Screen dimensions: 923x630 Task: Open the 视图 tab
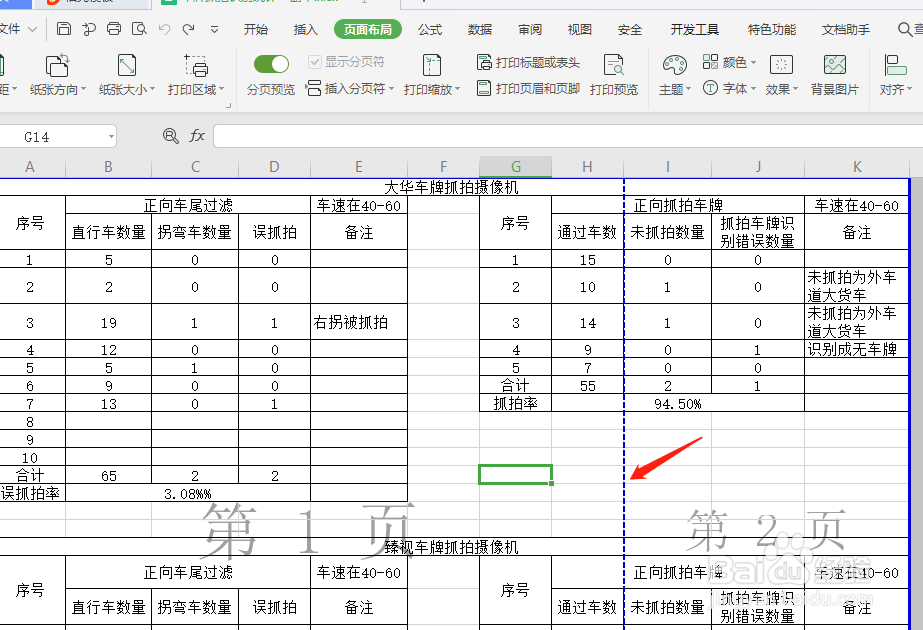[x=579, y=29]
